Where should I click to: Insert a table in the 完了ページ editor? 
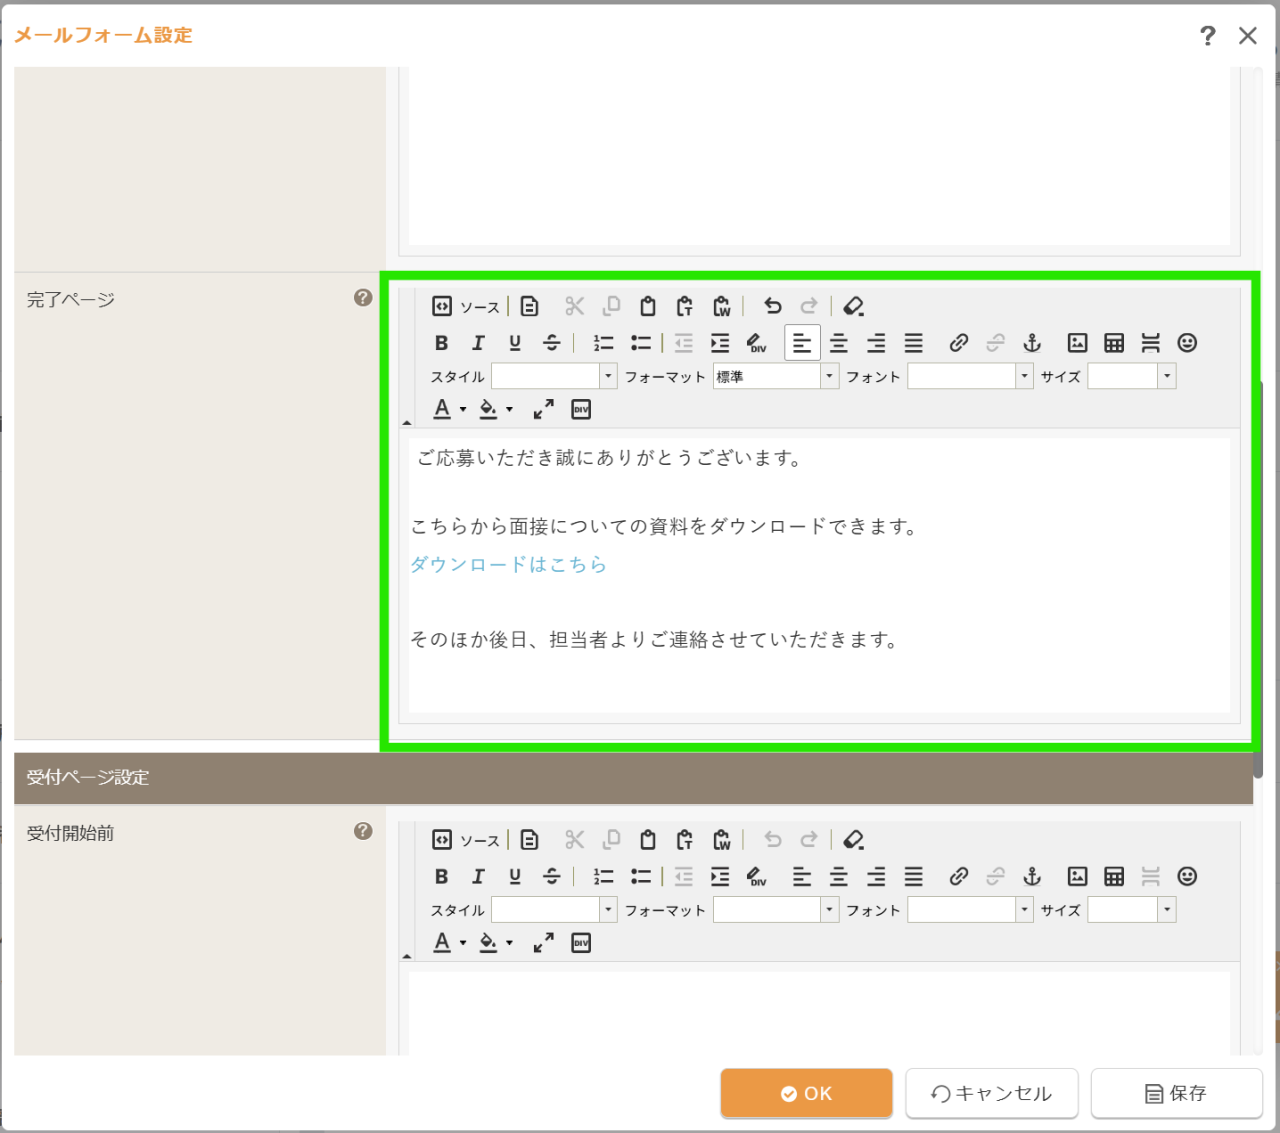[x=1114, y=342]
